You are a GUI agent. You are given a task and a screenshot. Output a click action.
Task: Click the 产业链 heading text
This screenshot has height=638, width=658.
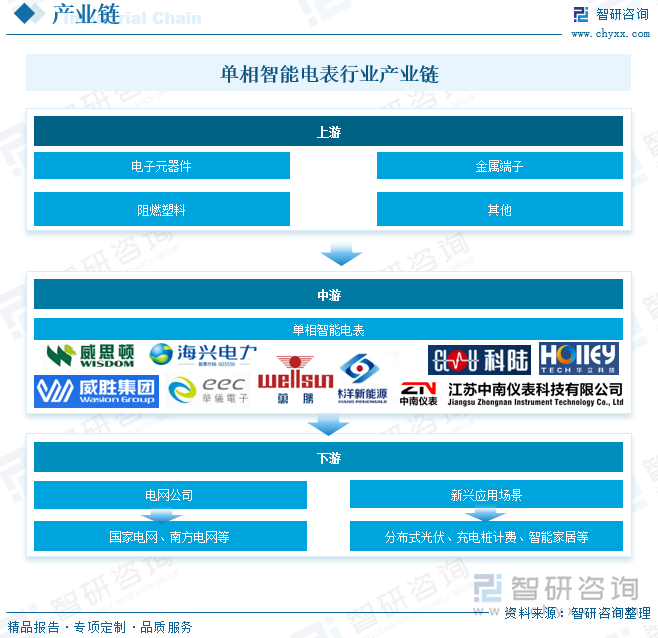click(x=86, y=14)
